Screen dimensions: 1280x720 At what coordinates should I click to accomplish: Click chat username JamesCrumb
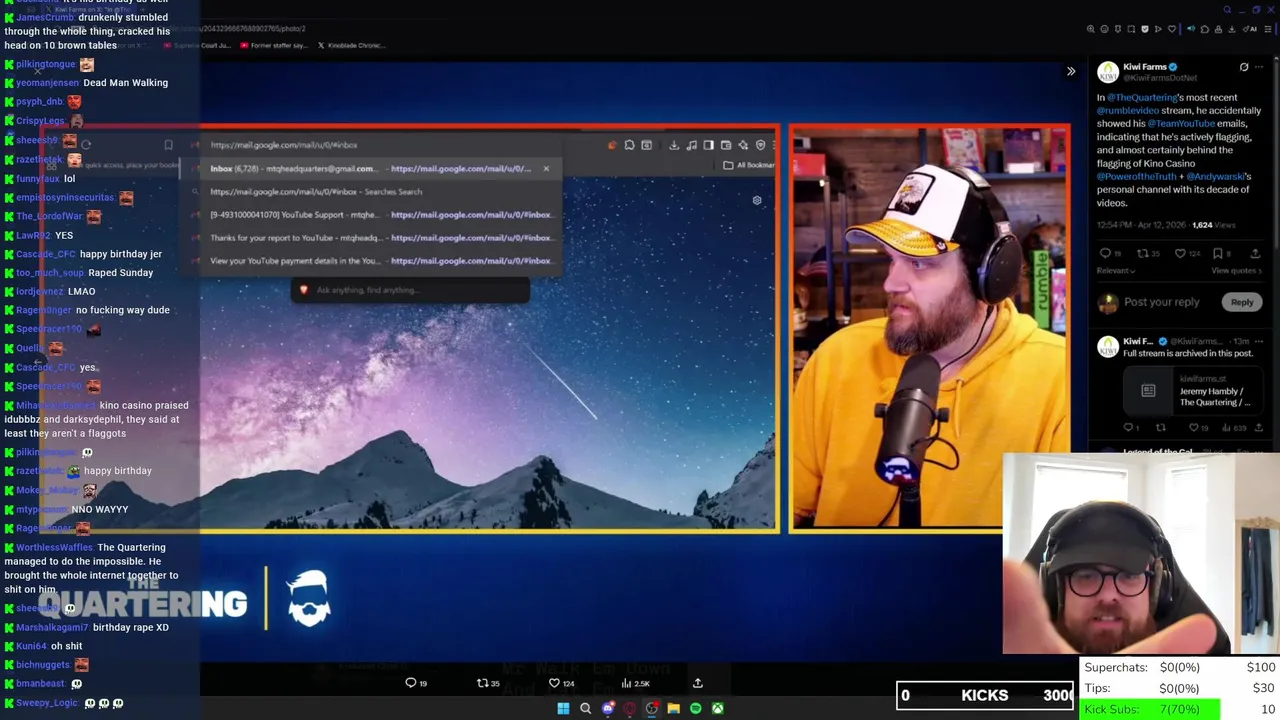click(46, 17)
